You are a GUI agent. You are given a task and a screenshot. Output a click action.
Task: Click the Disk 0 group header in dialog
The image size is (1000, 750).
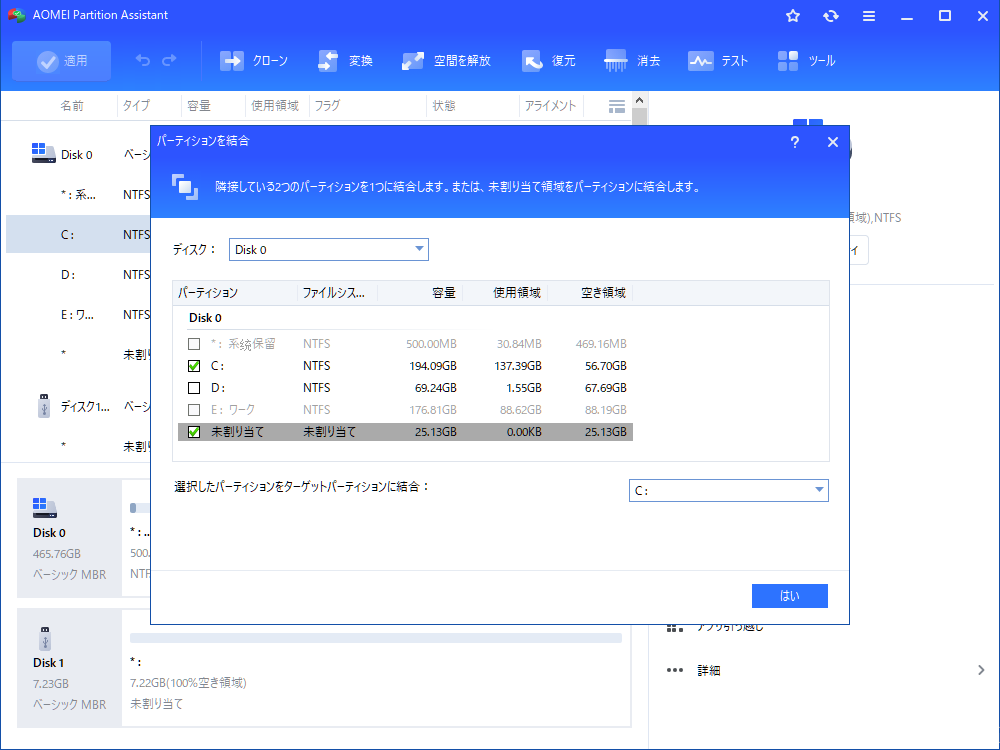[205, 318]
